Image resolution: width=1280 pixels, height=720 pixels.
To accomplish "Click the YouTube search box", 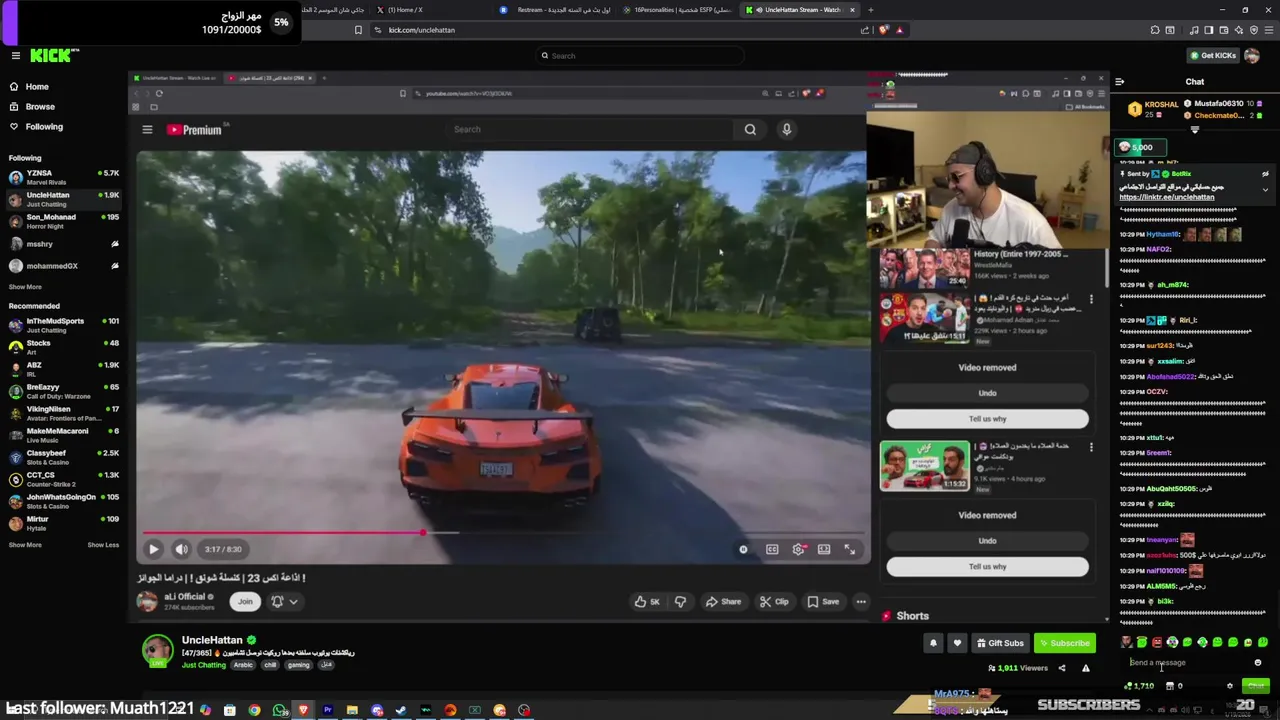I will pos(590,130).
